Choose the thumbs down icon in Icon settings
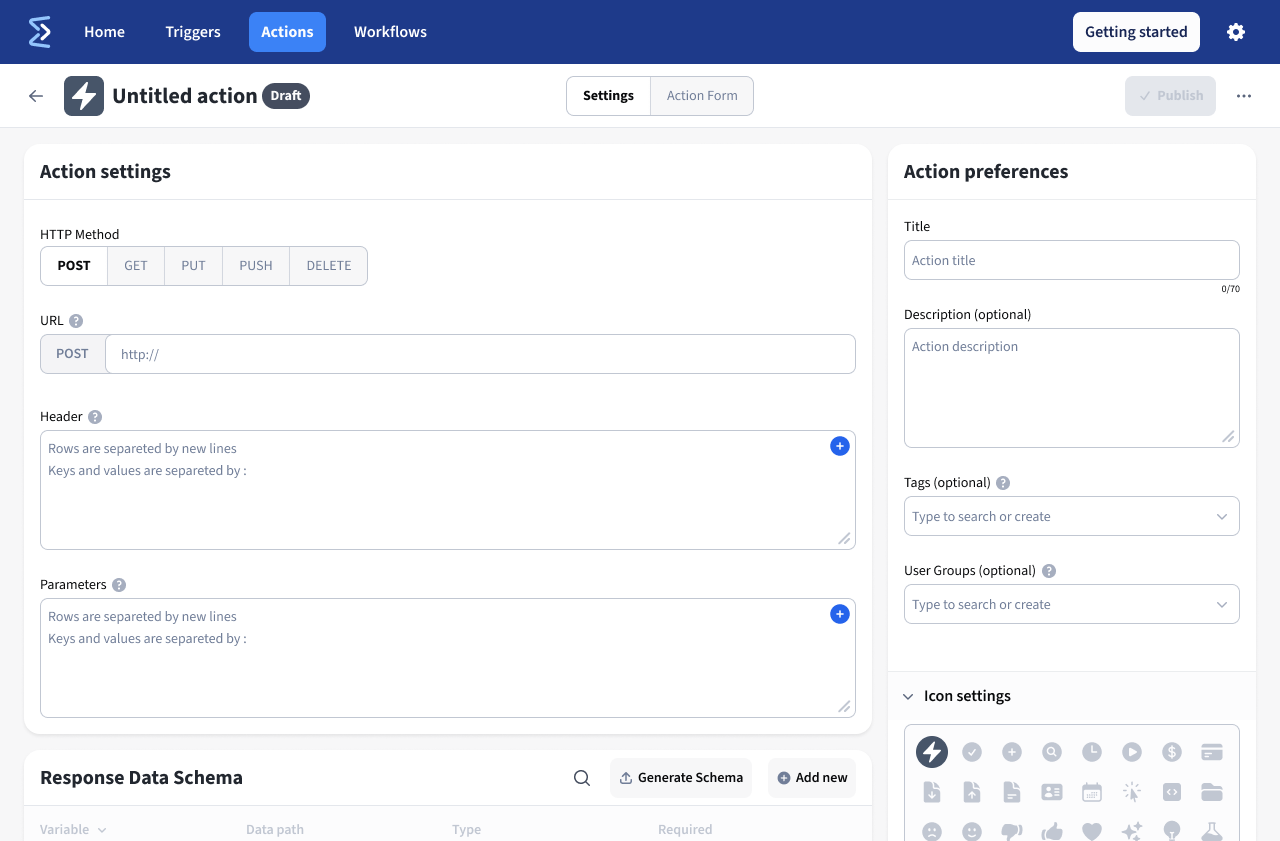This screenshot has width=1280, height=841. (x=1012, y=832)
